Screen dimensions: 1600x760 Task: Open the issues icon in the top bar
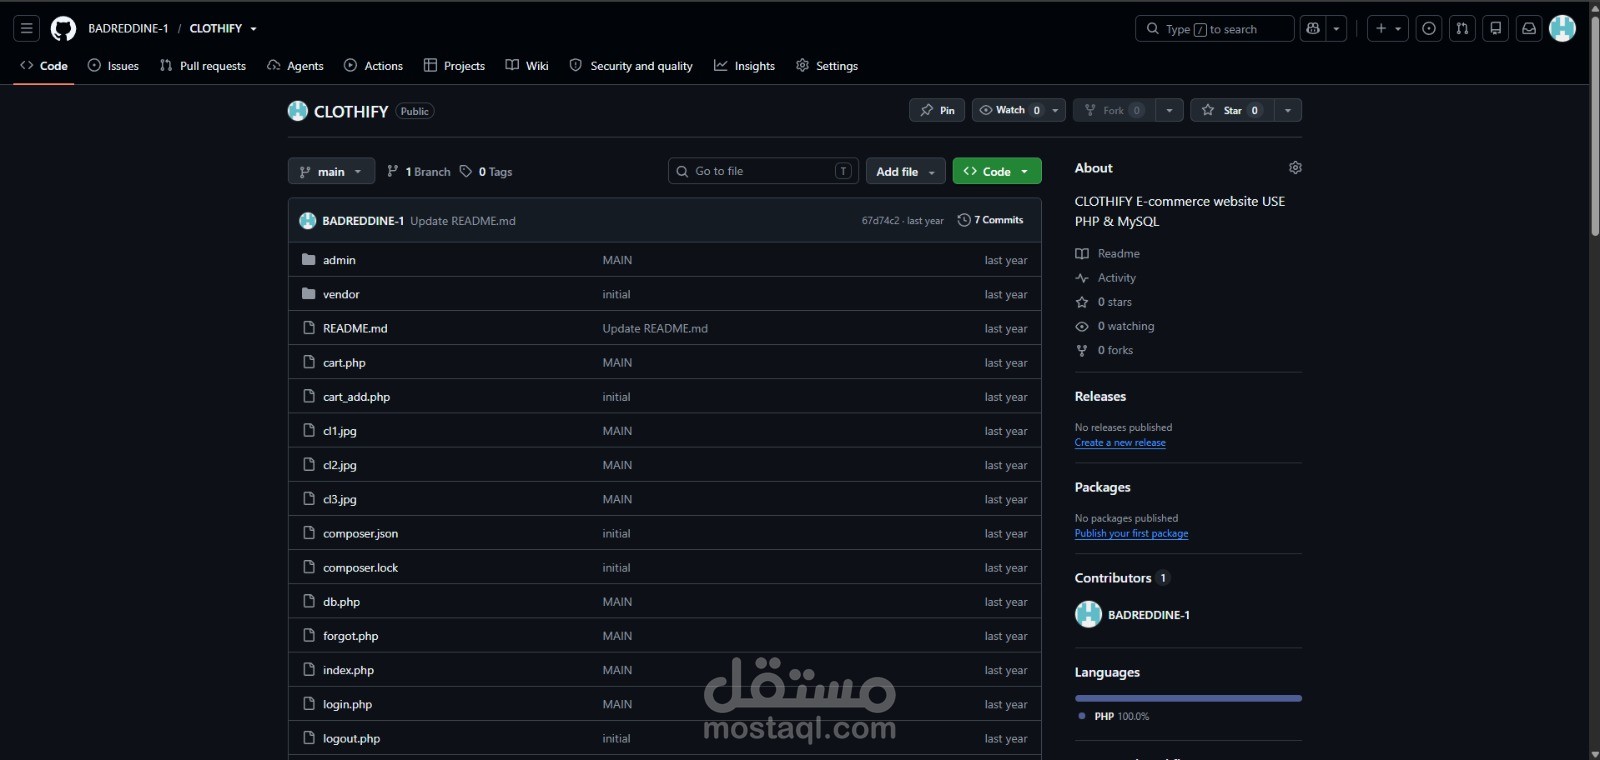click(1429, 29)
